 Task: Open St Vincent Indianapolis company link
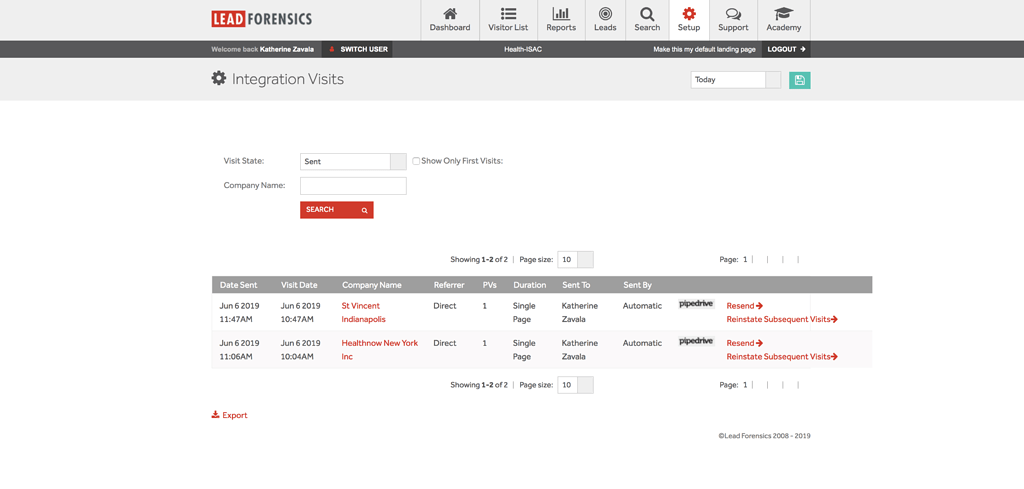click(x=364, y=313)
